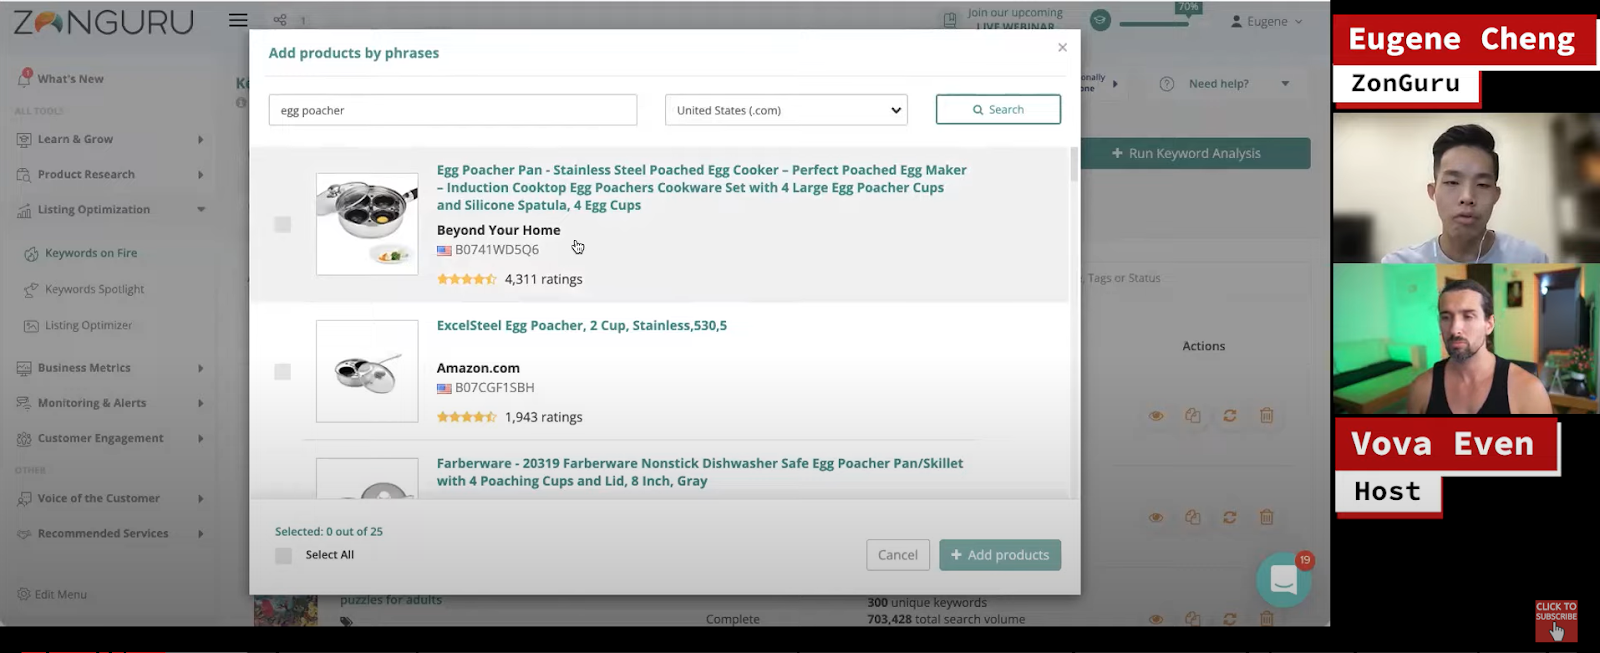Click the Add products button
Image resolution: width=1600 pixels, height=653 pixels.
(x=1000, y=555)
